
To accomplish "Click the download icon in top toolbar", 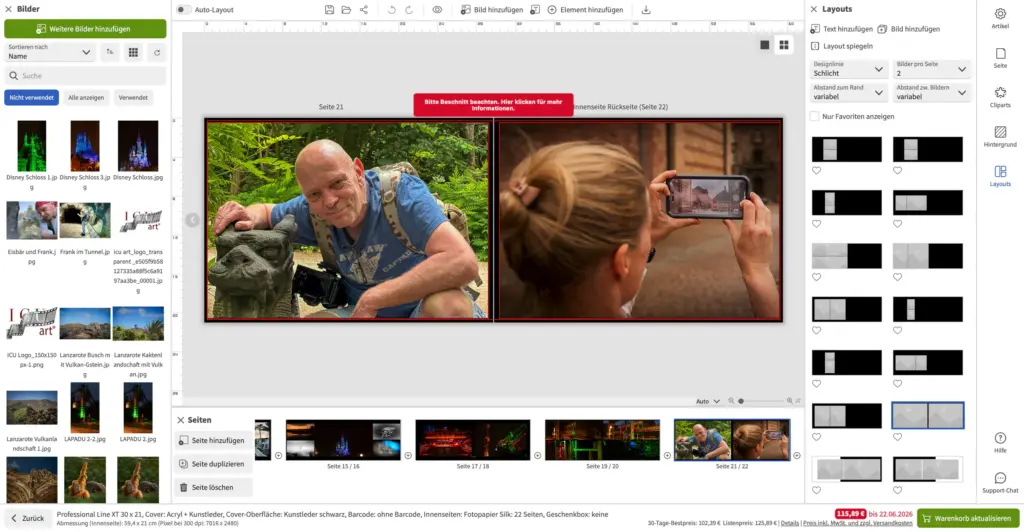I will click(x=646, y=10).
